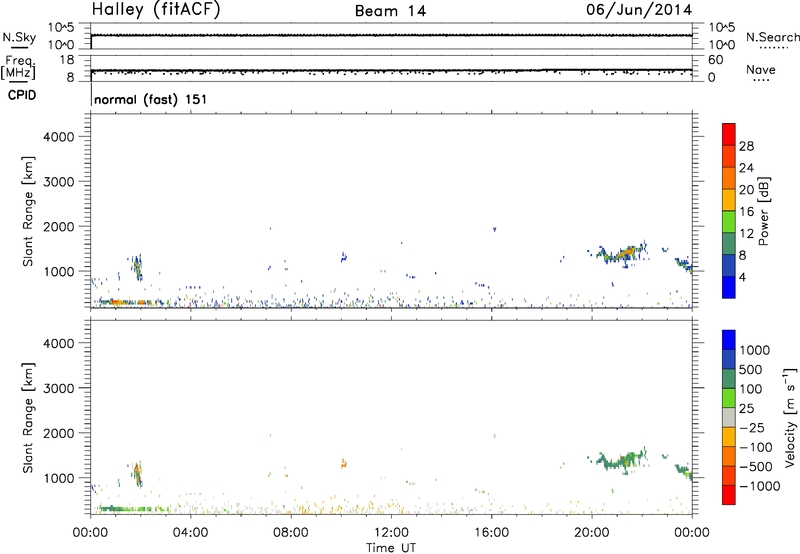
Task: Click the '500' value on Velocity colorbar
Action: pyautogui.click(x=751, y=370)
